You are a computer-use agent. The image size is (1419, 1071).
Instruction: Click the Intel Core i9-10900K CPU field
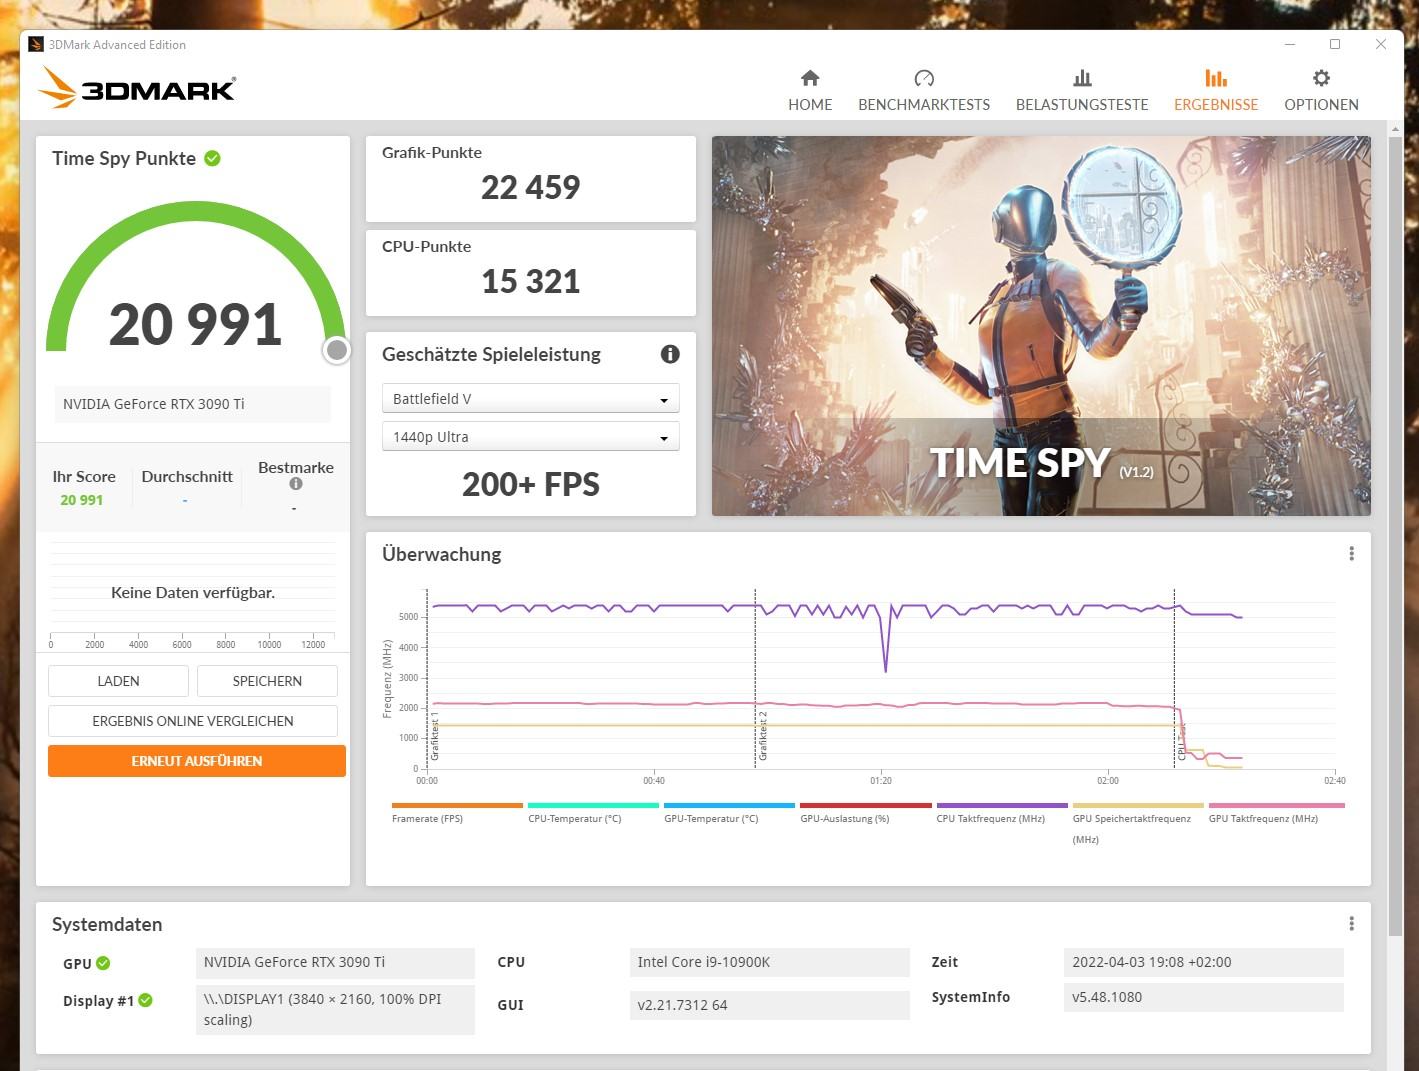click(770, 962)
